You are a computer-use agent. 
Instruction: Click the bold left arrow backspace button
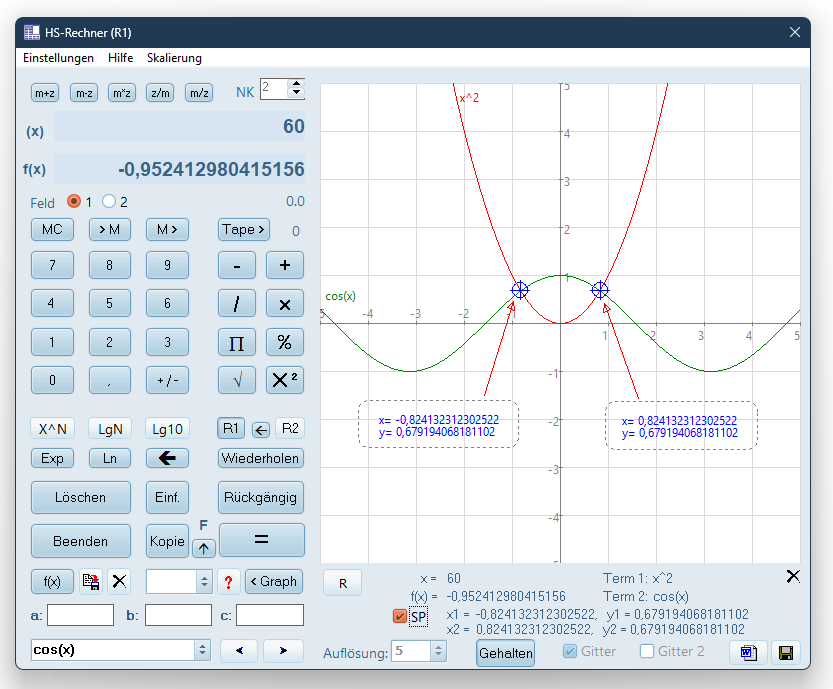pos(167,458)
